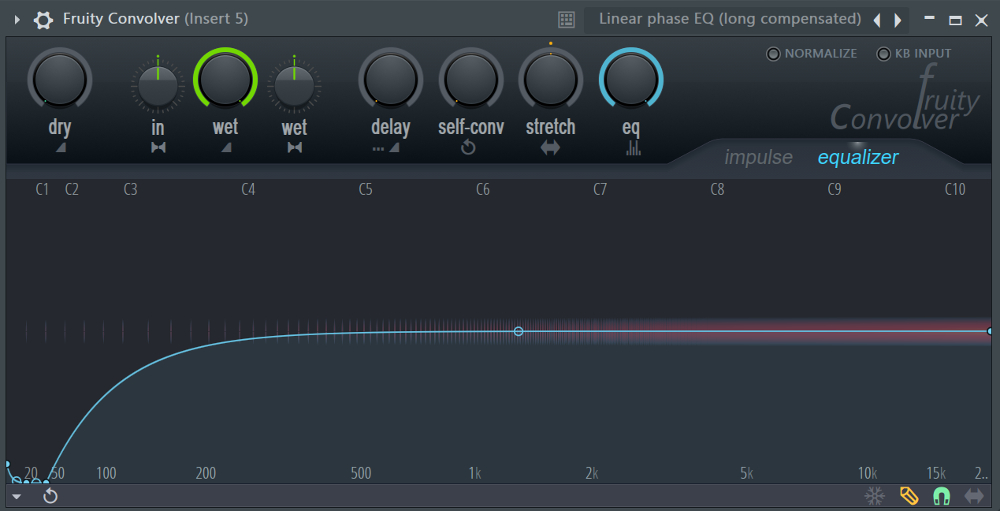Toggle the freeze snowflake icon
The image size is (1000, 511).
(x=874, y=496)
